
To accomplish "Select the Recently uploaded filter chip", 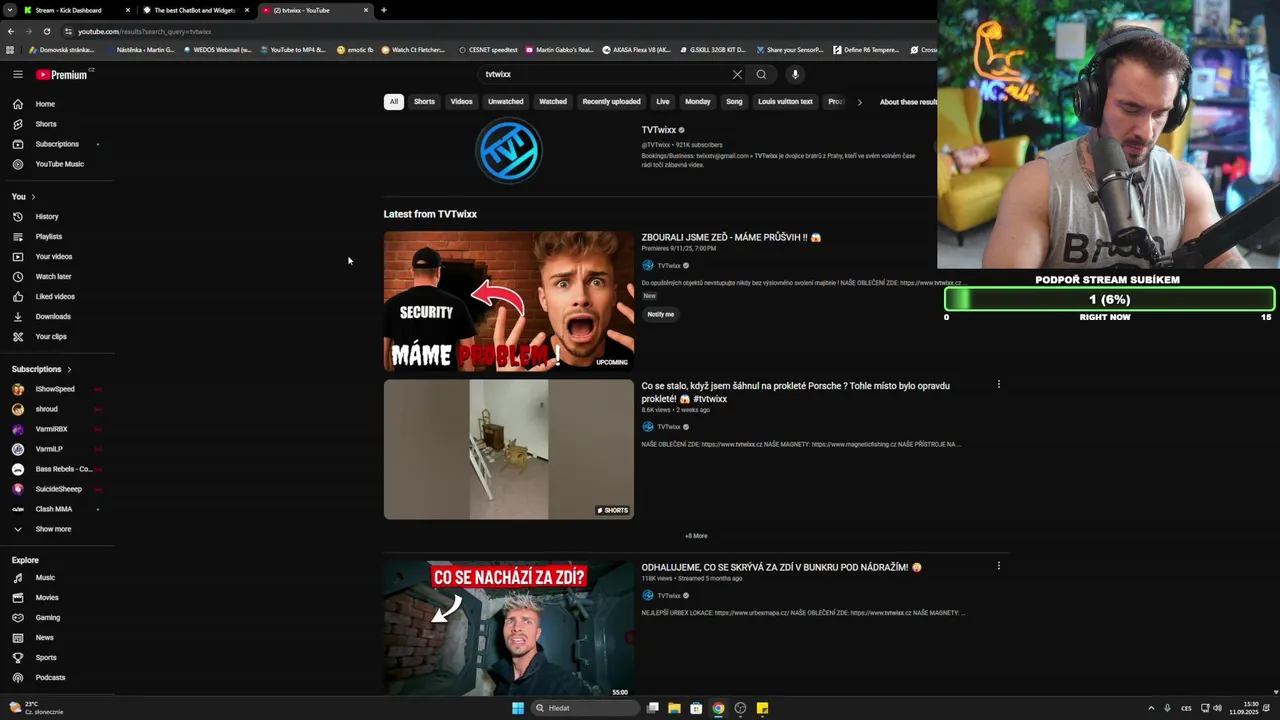I will (x=611, y=102).
